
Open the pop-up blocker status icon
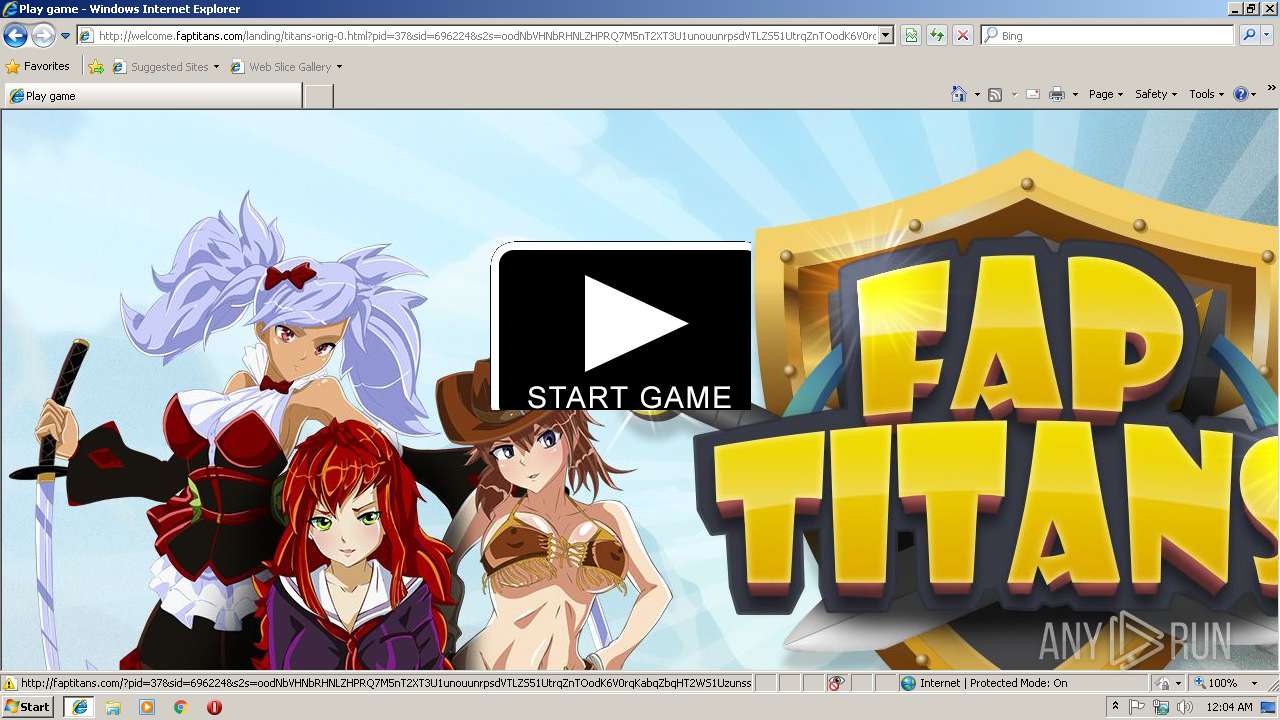coord(836,683)
